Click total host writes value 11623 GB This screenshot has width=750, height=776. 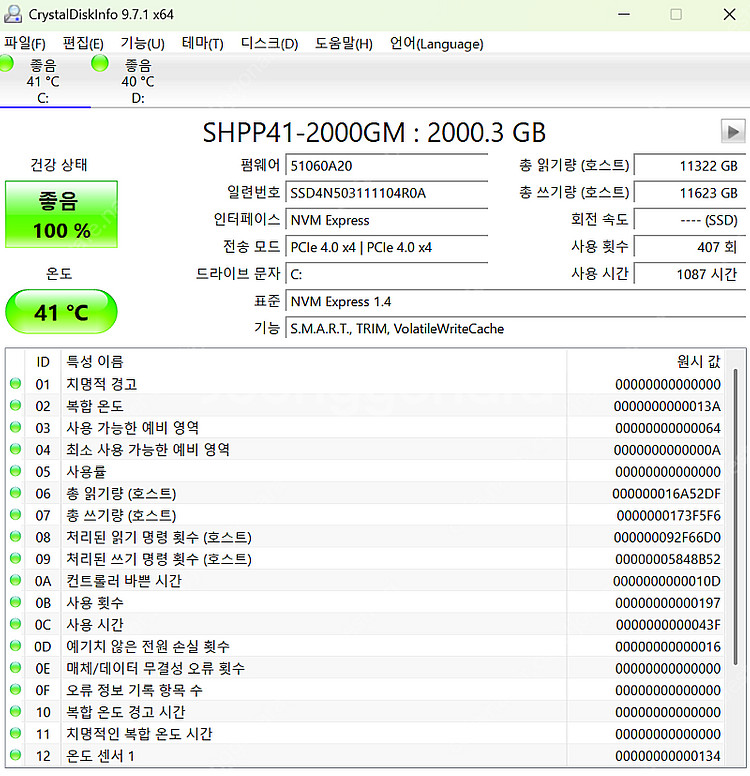tap(690, 193)
